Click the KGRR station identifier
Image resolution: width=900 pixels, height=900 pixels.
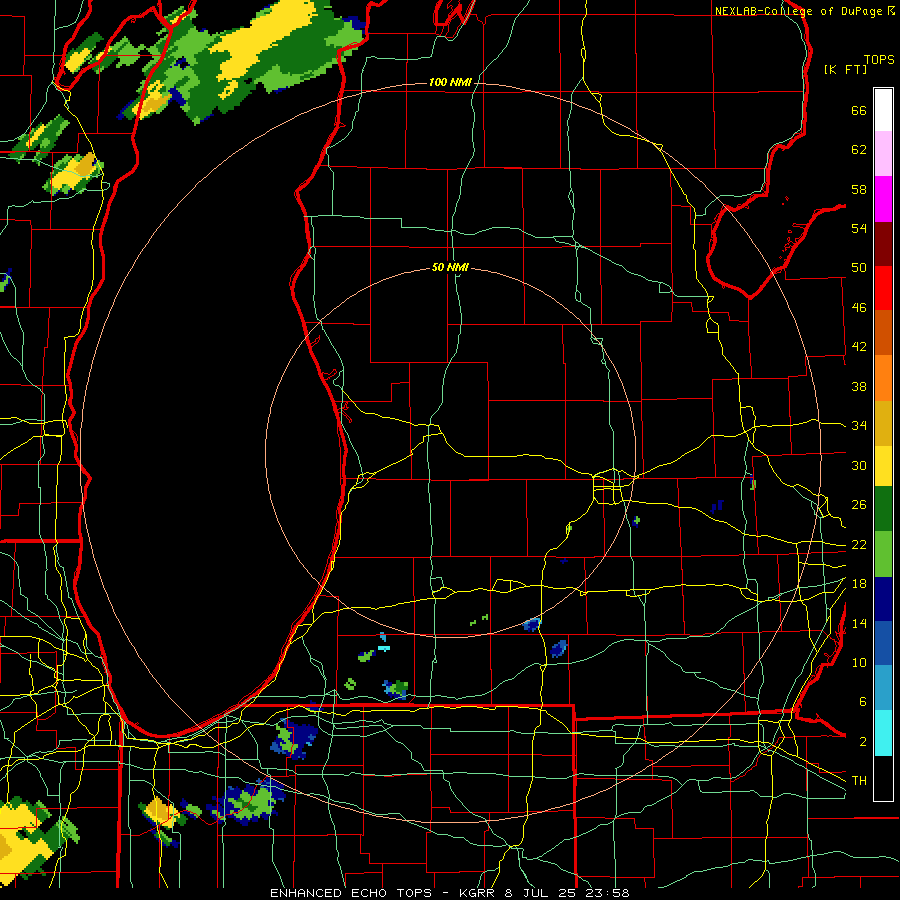click(479, 893)
